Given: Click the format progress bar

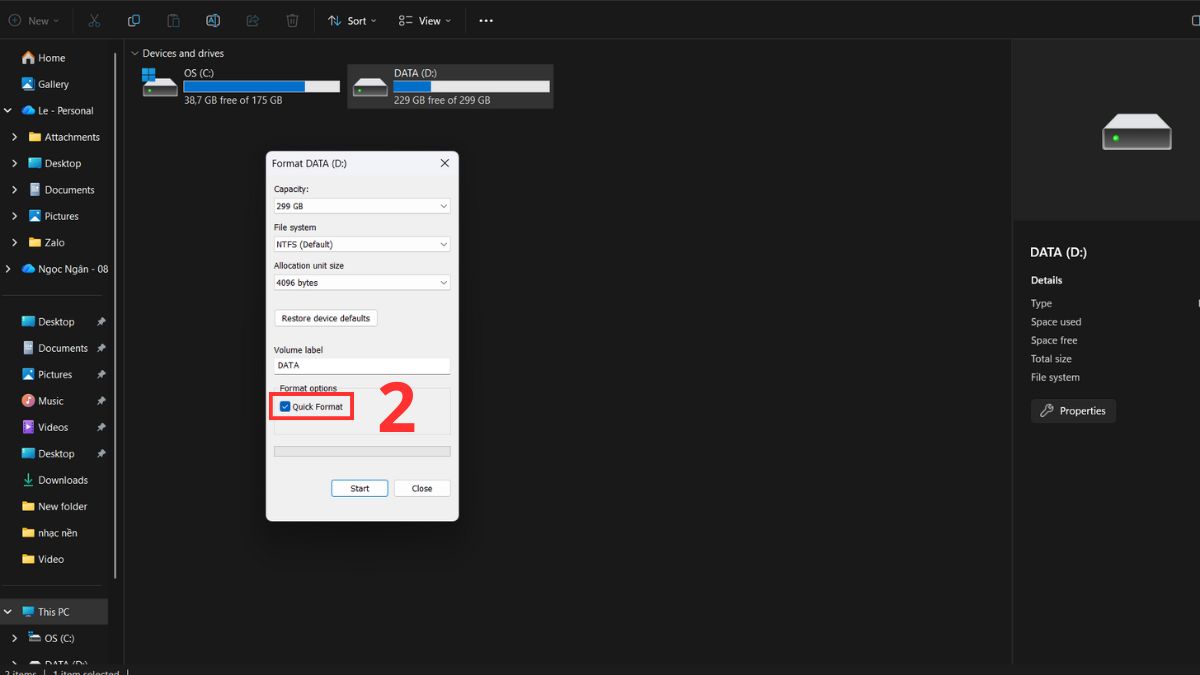Looking at the screenshot, I should point(361,451).
